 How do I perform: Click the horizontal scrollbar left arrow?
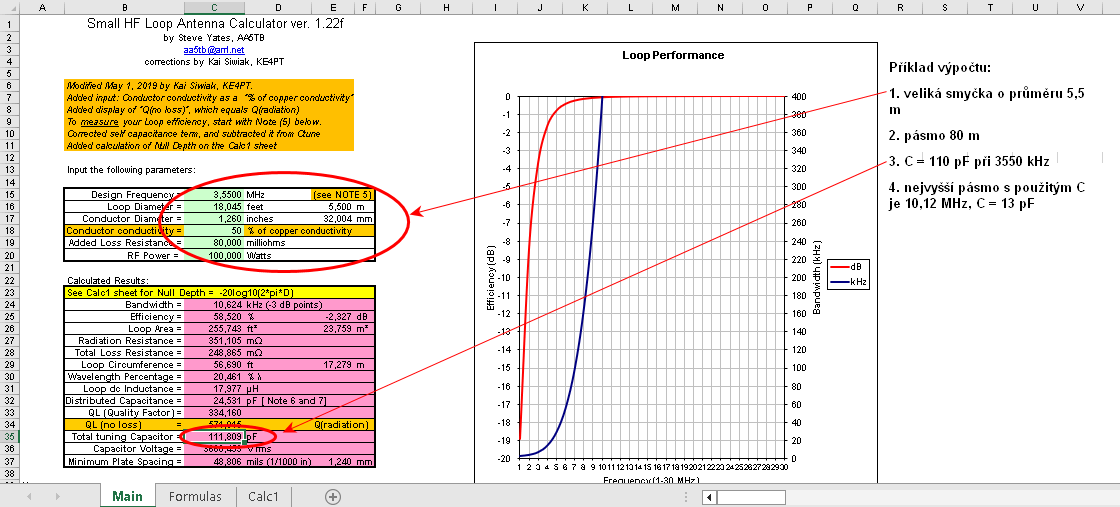coord(708,496)
